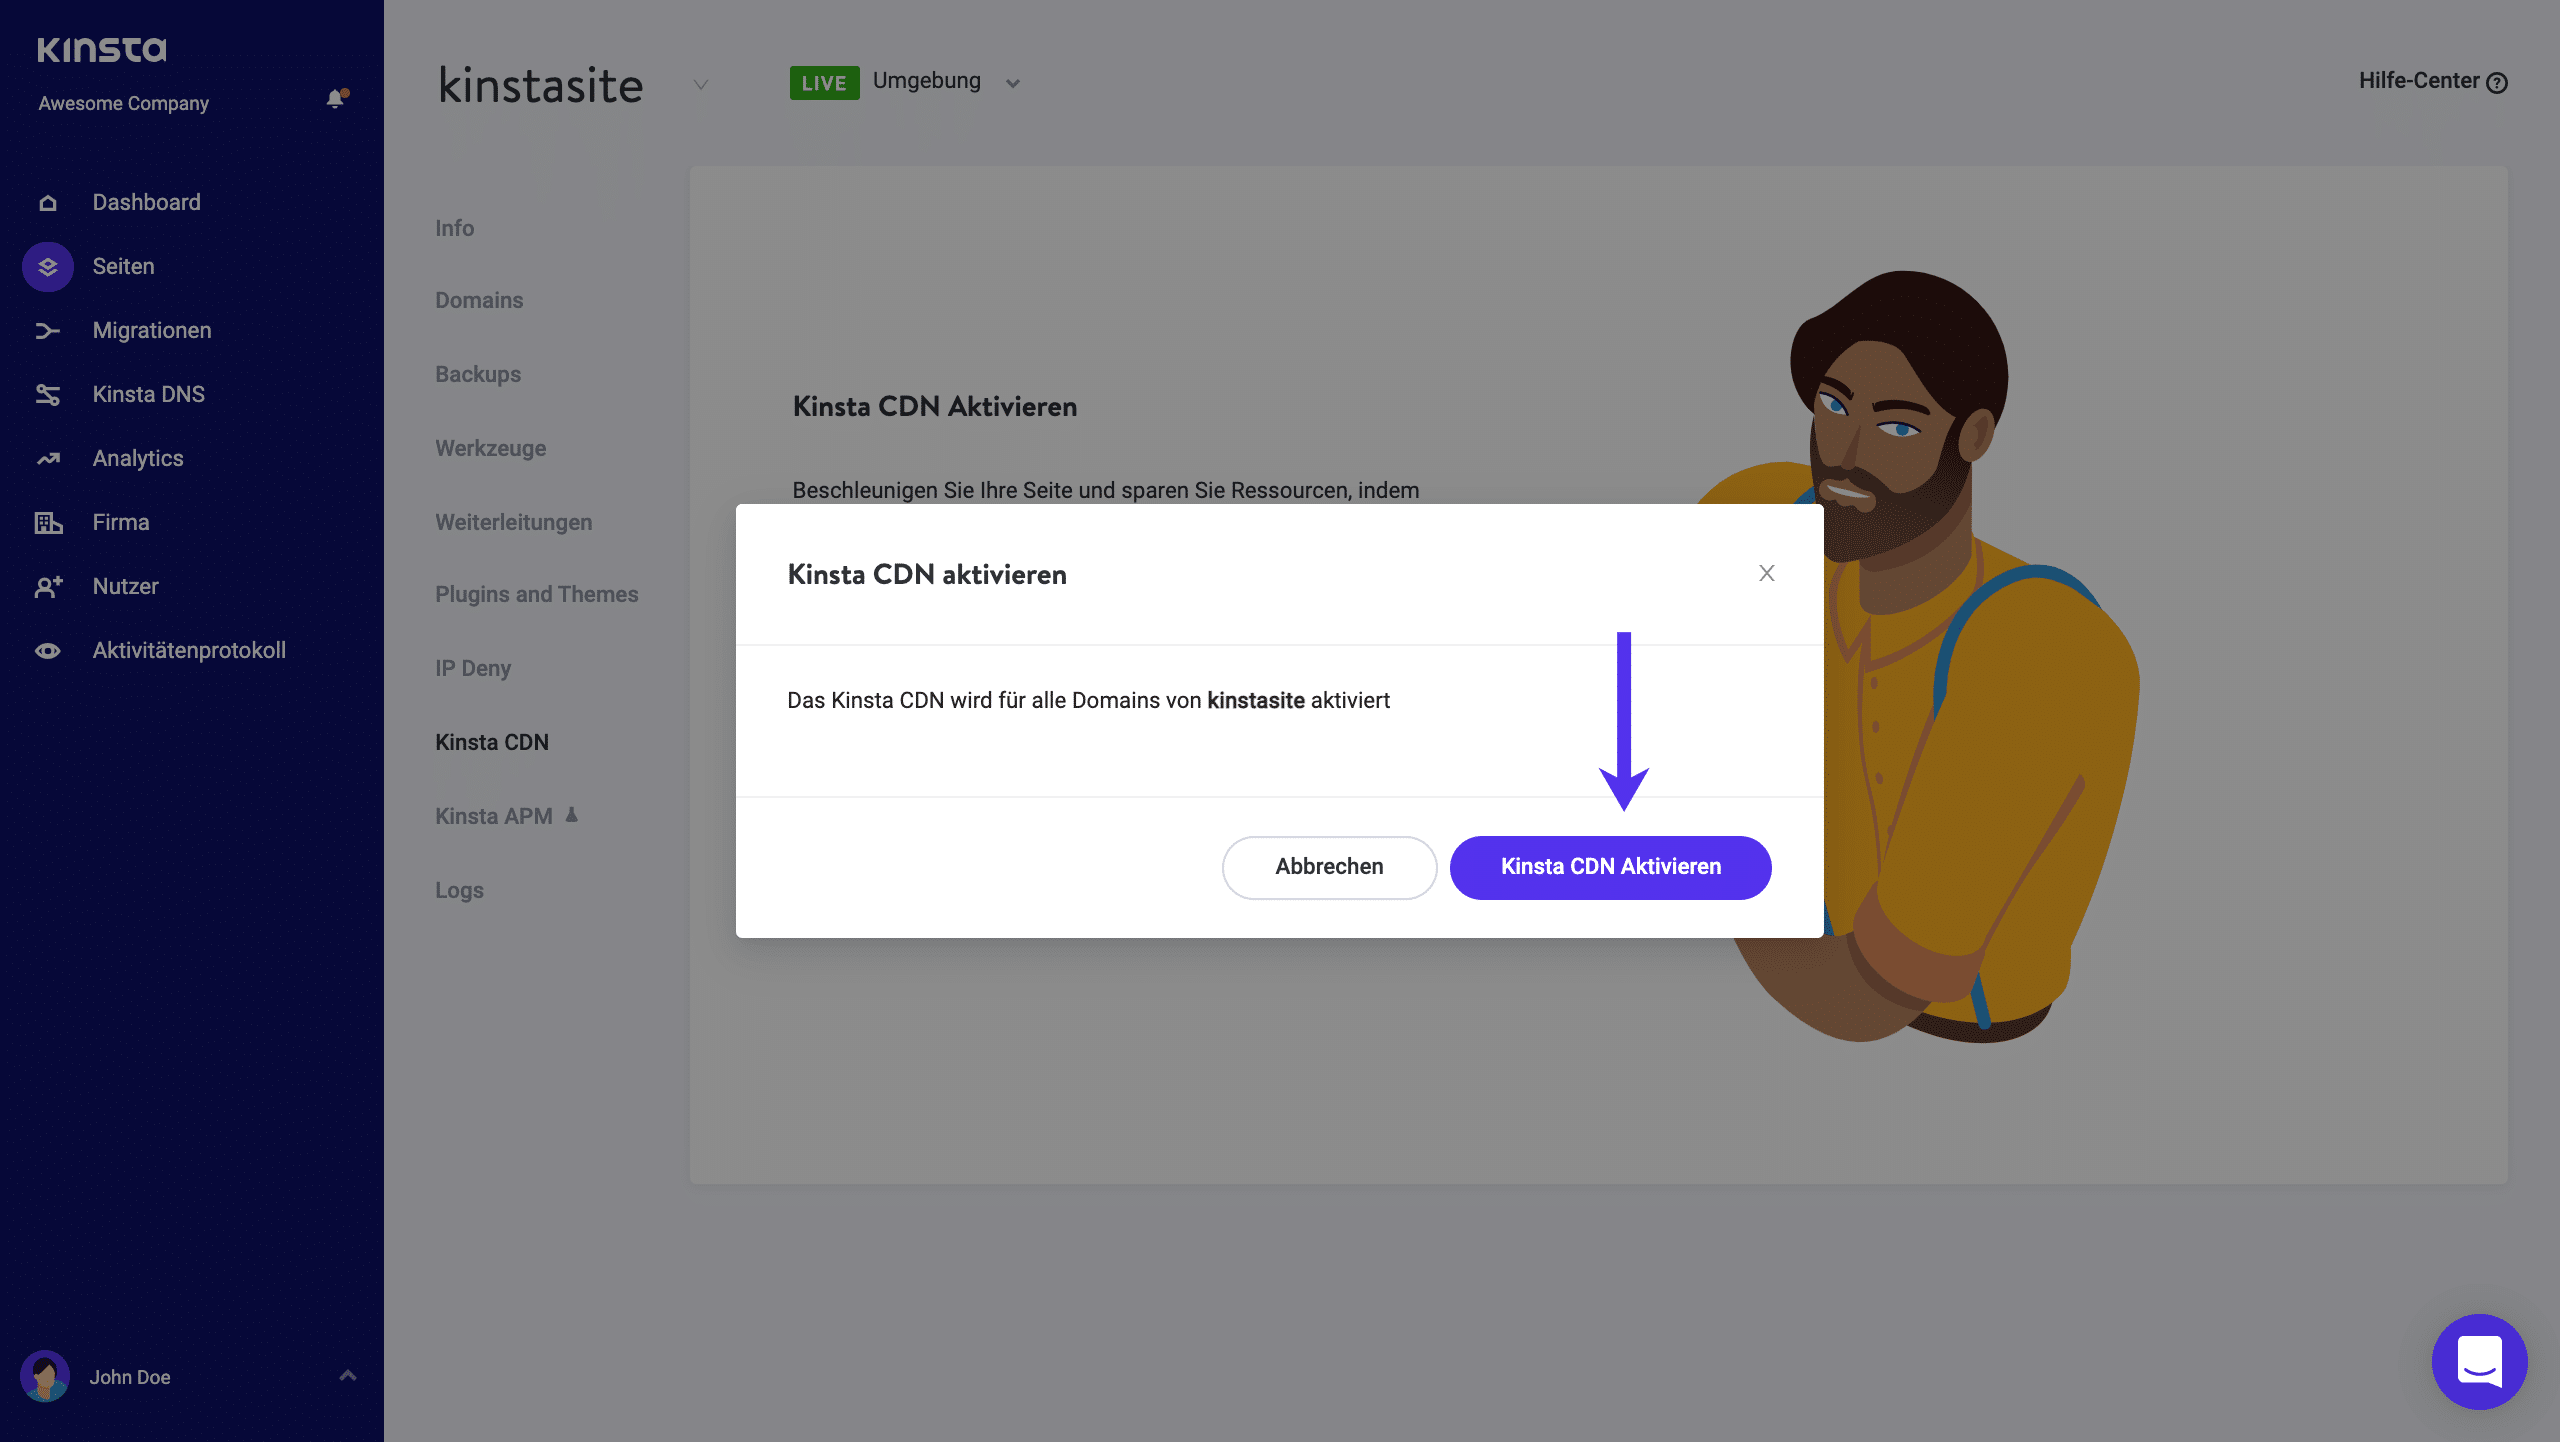2560x1442 pixels.
Task: Switch to the Domains tab
Action: tap(479, 299)
